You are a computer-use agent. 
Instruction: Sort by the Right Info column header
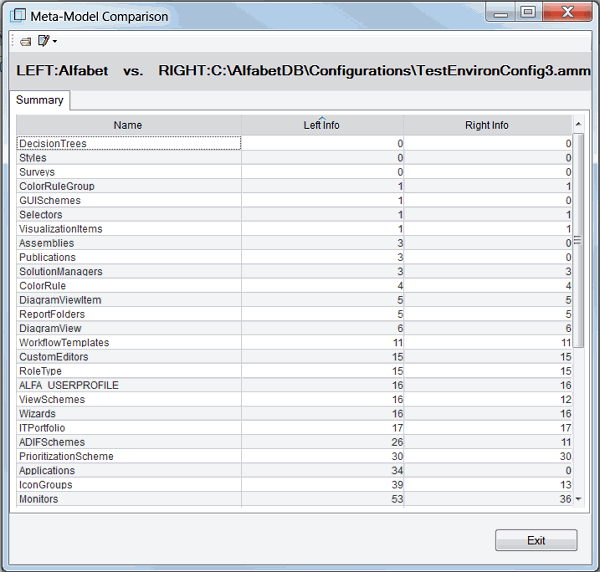487,125
